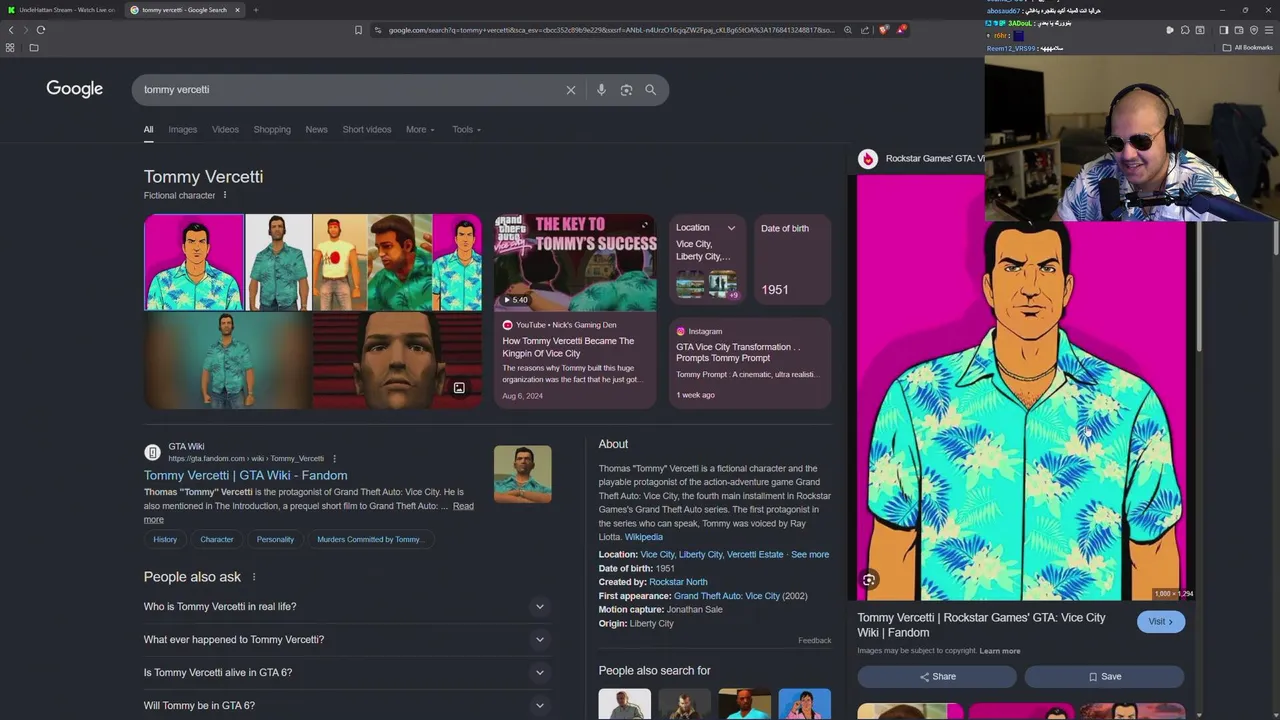This screenshot has width=1280, height=720.
Task: Open the Instagram GTA Vice City Transformation card
Action: coord(750,362)
